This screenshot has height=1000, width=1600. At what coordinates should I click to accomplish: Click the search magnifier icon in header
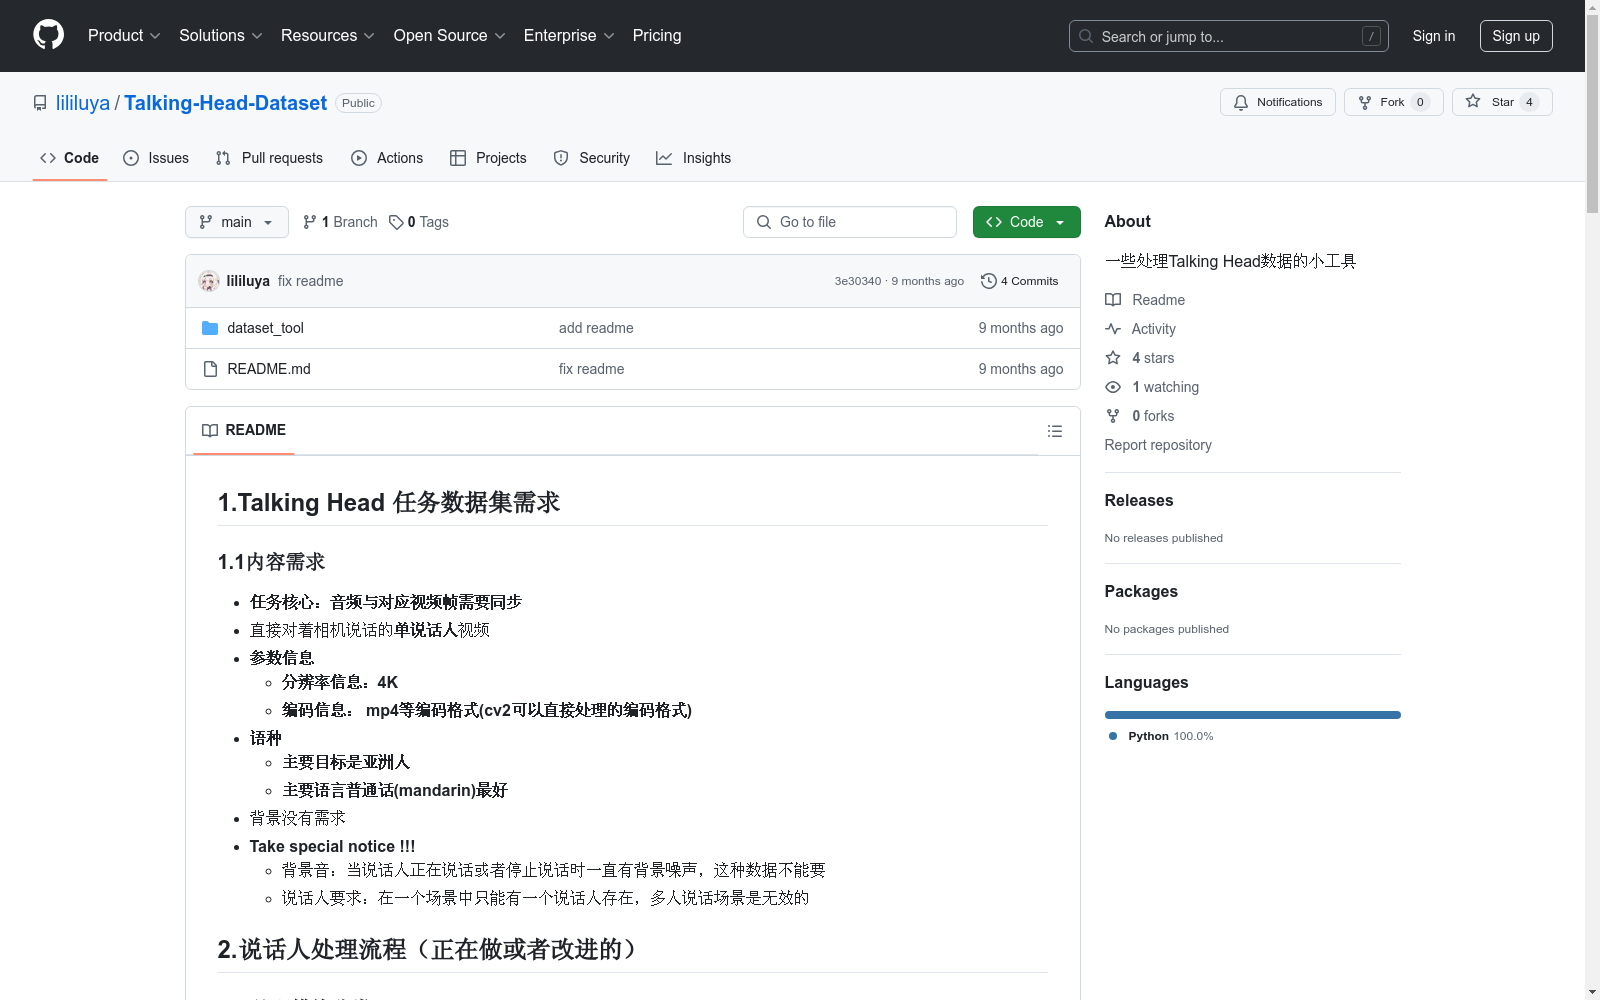(1086, 36)
